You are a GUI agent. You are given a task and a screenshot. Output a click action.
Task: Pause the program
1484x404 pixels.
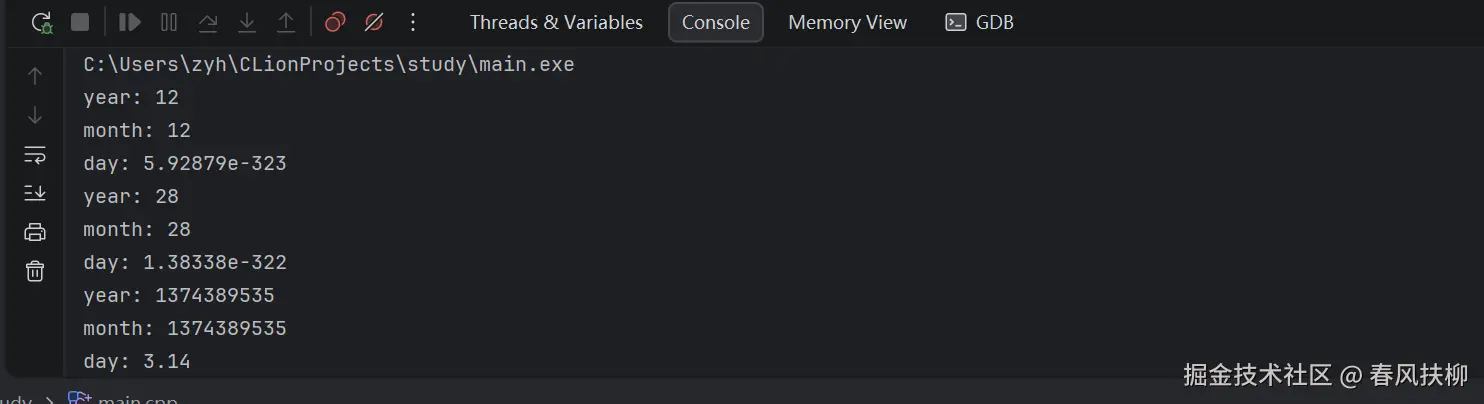click(x=169, y=22)
